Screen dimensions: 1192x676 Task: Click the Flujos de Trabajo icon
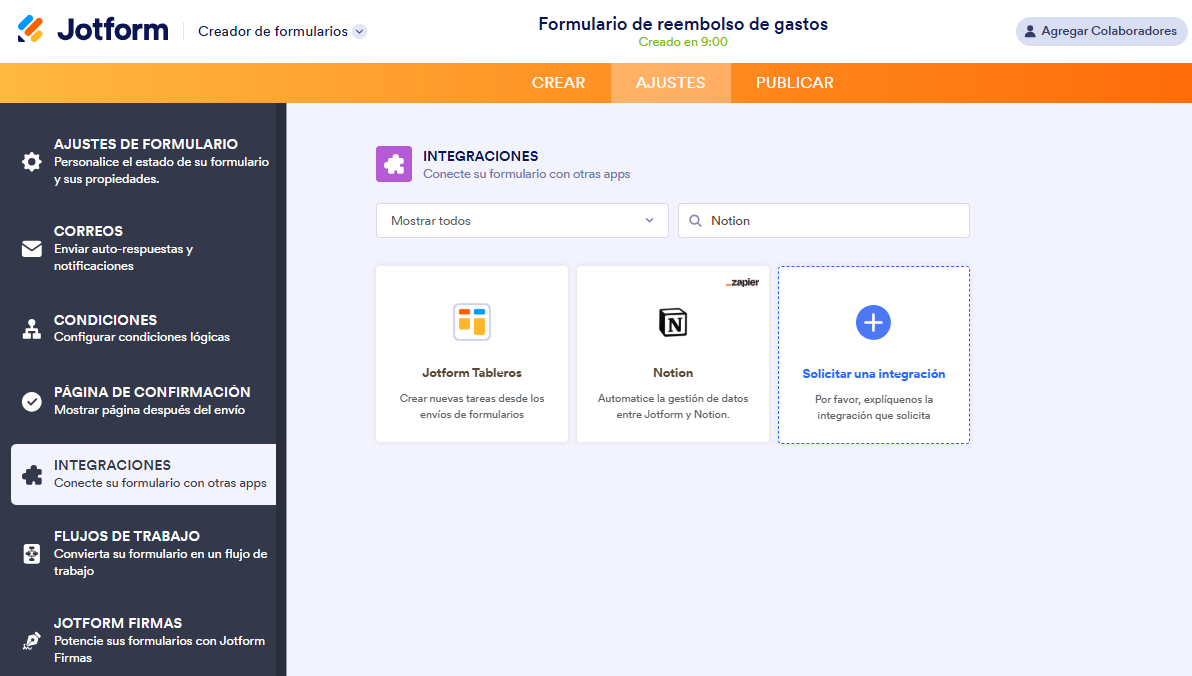(32, 554)
